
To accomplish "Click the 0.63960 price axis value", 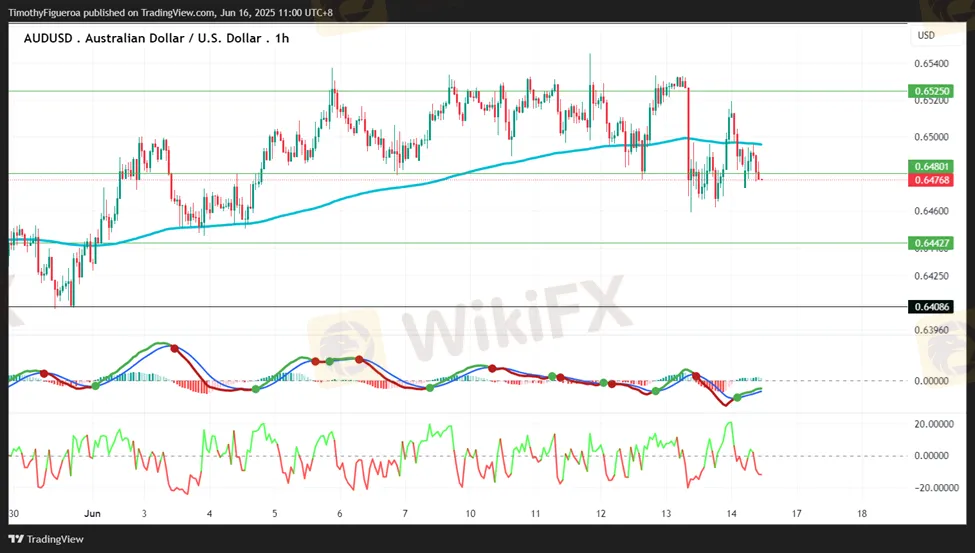I will 930,329.
